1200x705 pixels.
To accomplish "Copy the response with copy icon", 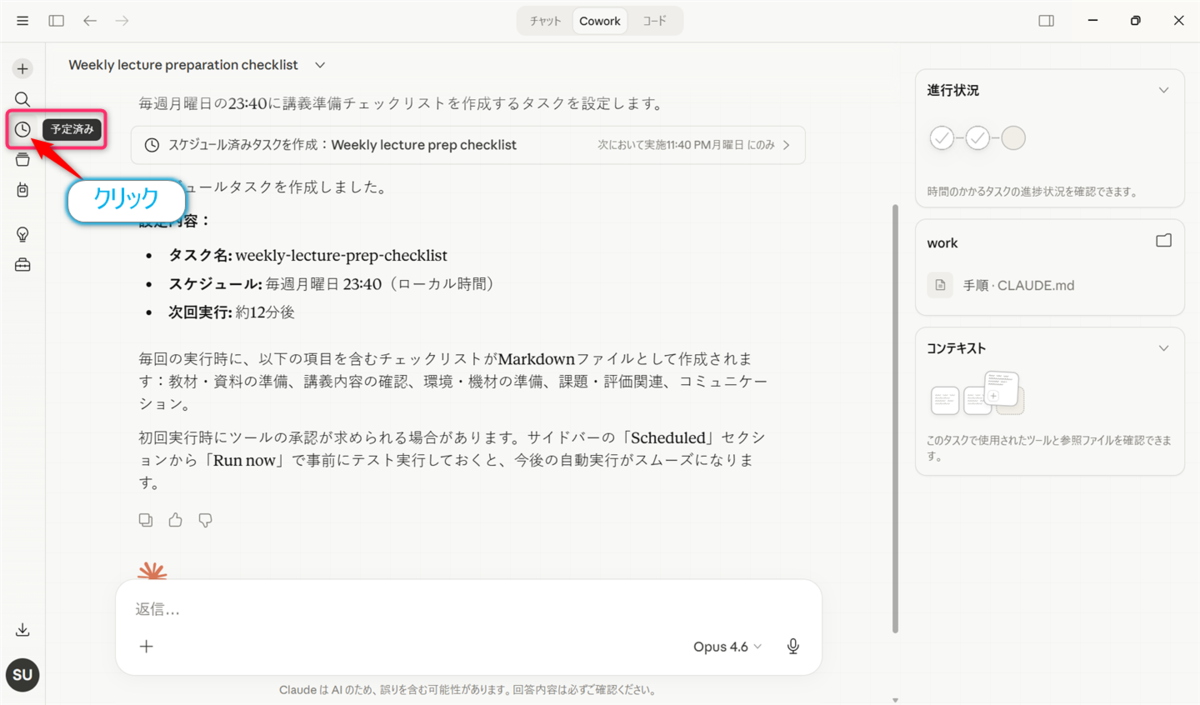I will click(146, 520).
